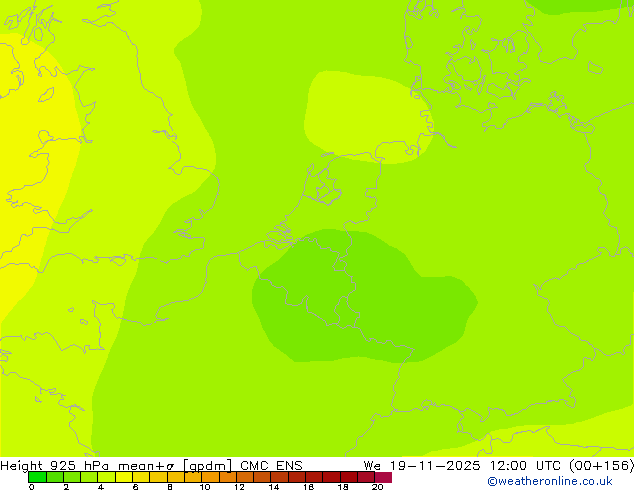Click the legend label '10'

[x=205, y=487]
